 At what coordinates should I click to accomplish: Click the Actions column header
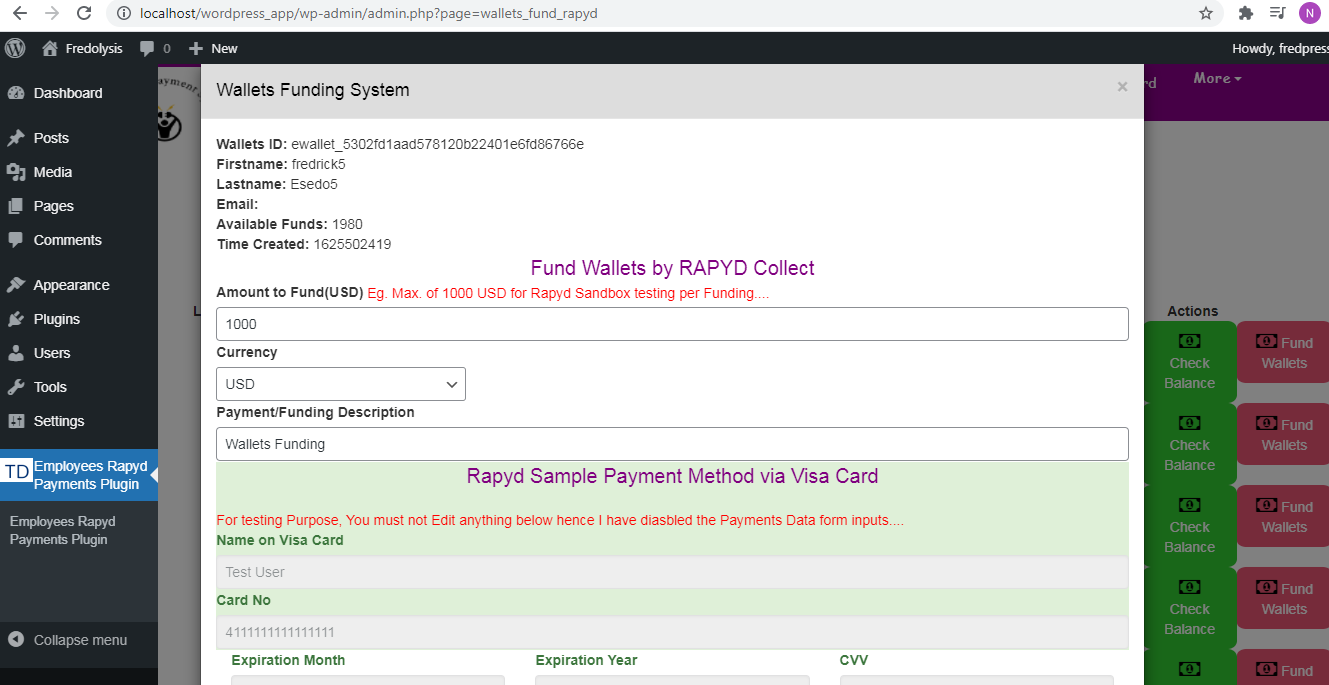point(1192,311)
